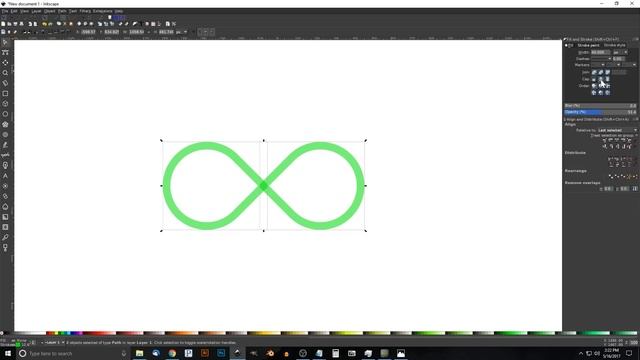Open the Object menu
The image size is (640, 360).
point(49,11)
